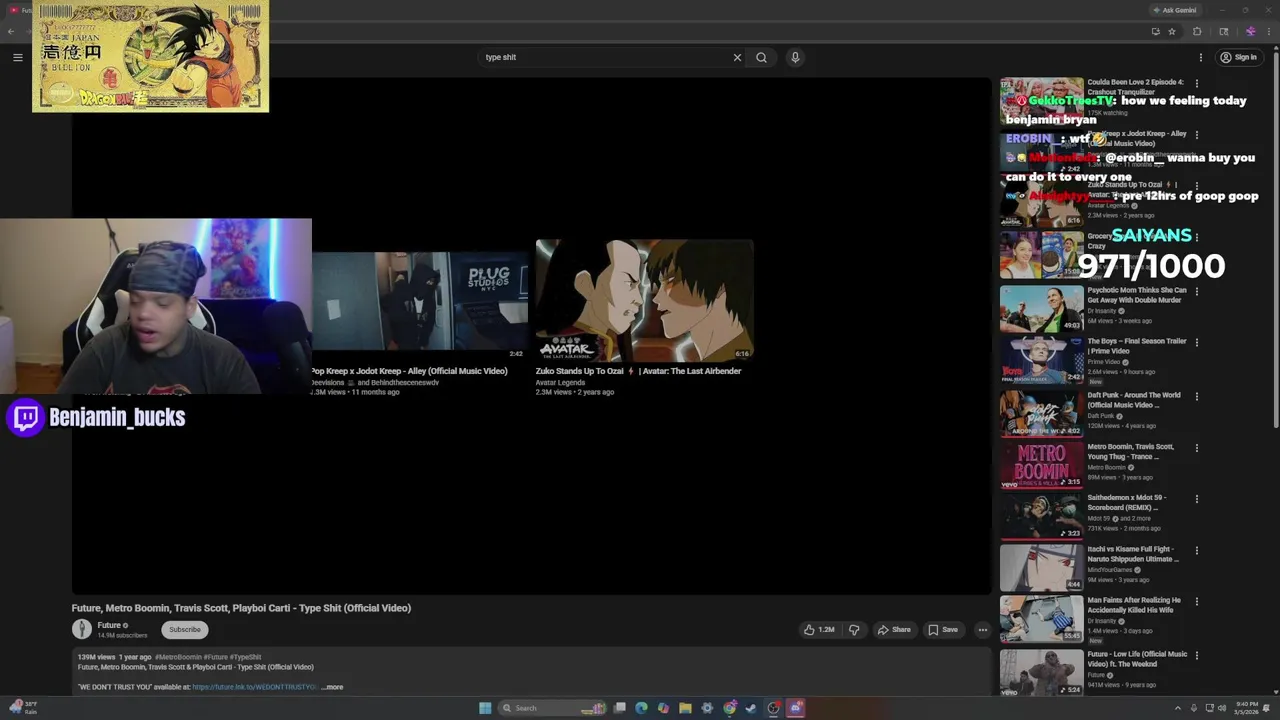Click the search magnifier button

point(761,57)
